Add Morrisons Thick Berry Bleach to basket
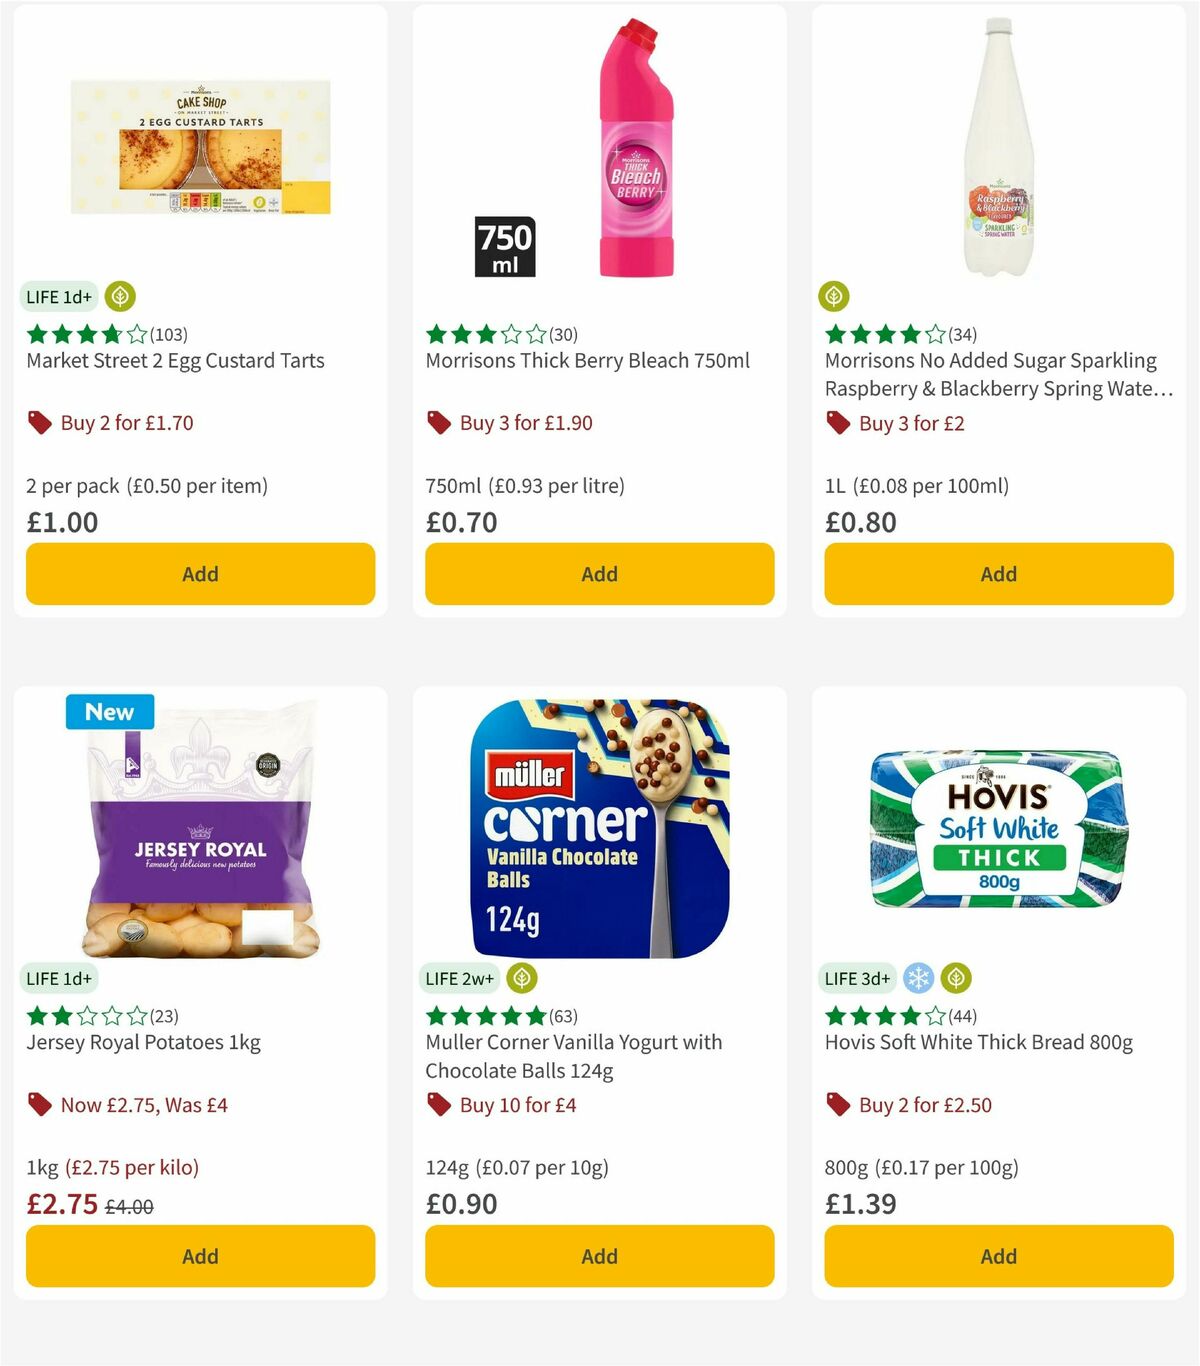This screenshot has height=1366, width=1200. pyautogui.click(x=599, y=574)
